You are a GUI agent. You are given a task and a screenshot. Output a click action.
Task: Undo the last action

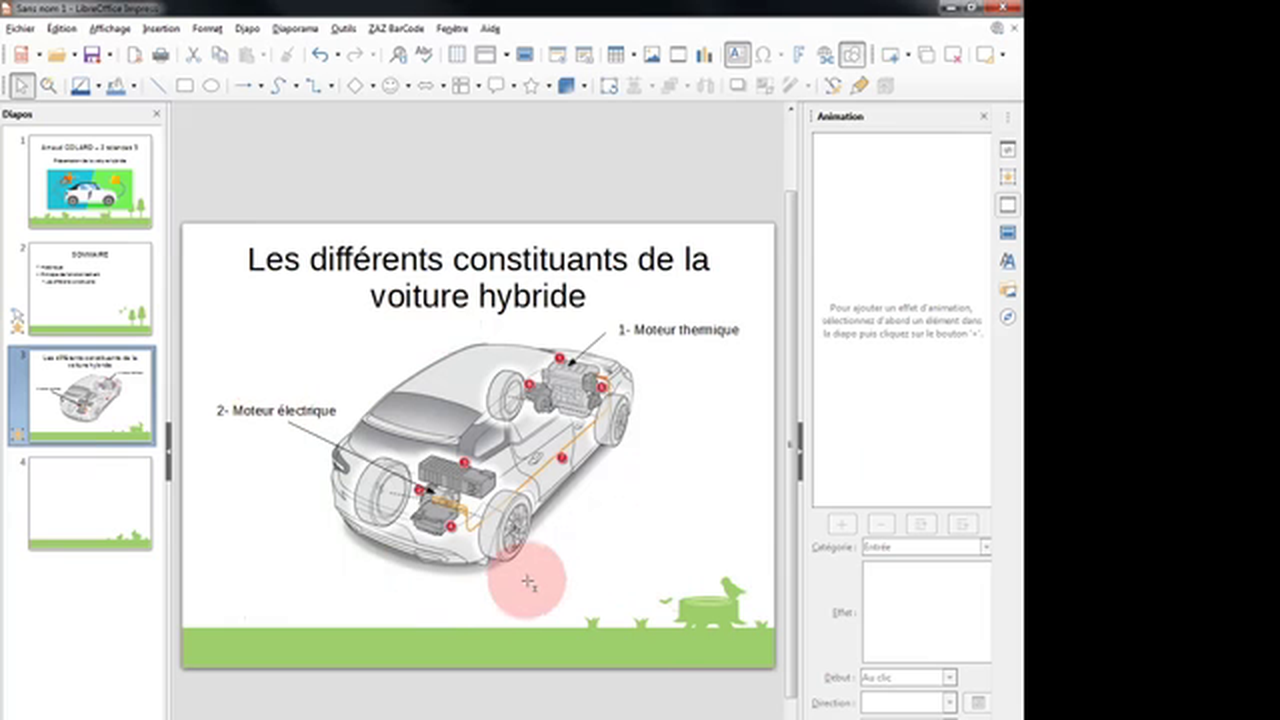coord(320,55)
